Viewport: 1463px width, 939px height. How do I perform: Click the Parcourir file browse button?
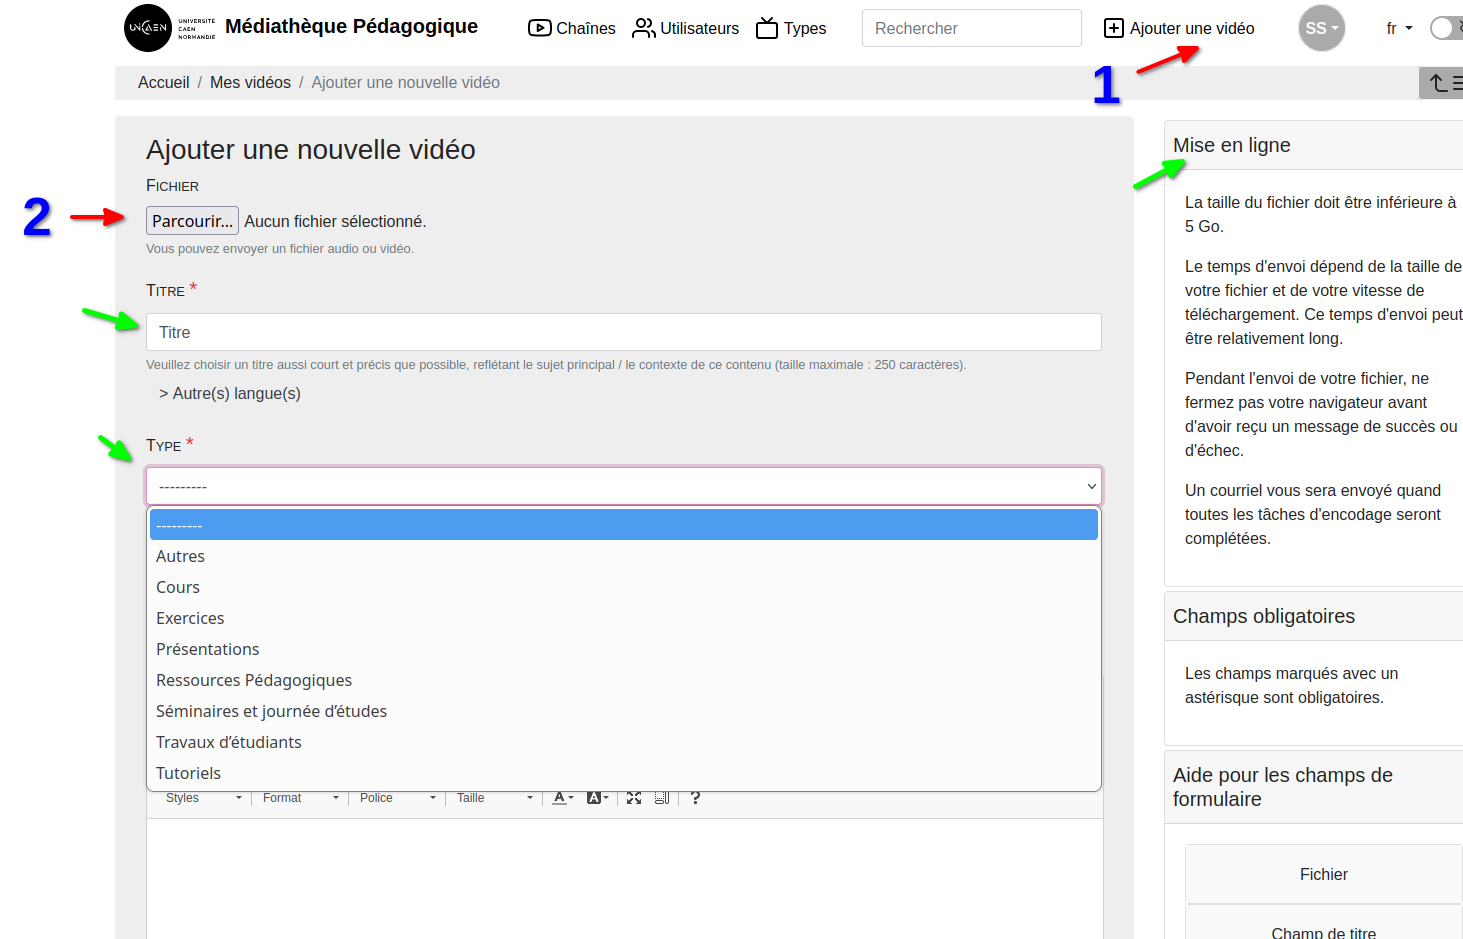tap(192, 221)
